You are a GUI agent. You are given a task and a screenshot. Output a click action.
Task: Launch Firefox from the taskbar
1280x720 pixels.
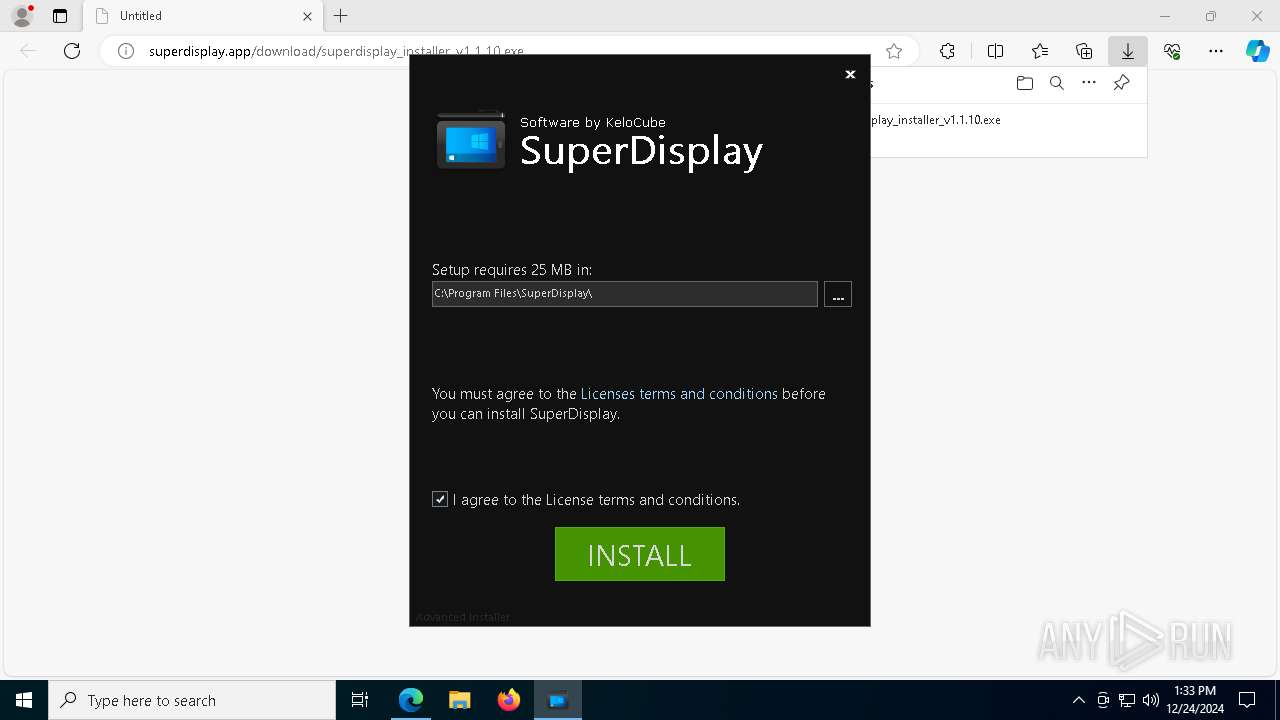(509, 700)
